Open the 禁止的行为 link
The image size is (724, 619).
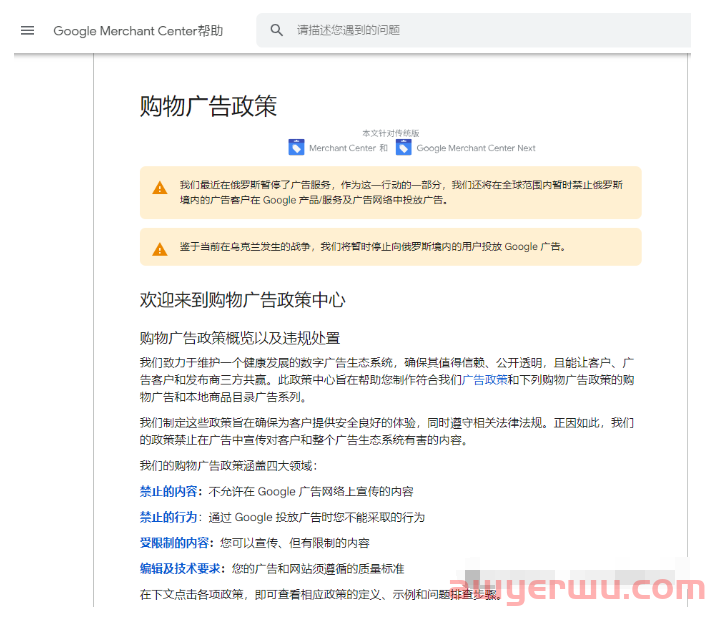pos(168,517)
